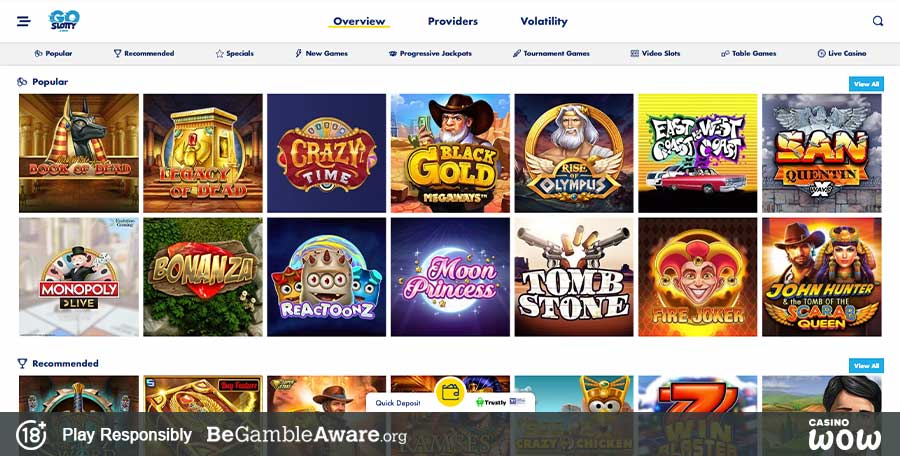Click View All for Recommended games
The height and width of the screenshot is (456, 900).
point(866,365)
